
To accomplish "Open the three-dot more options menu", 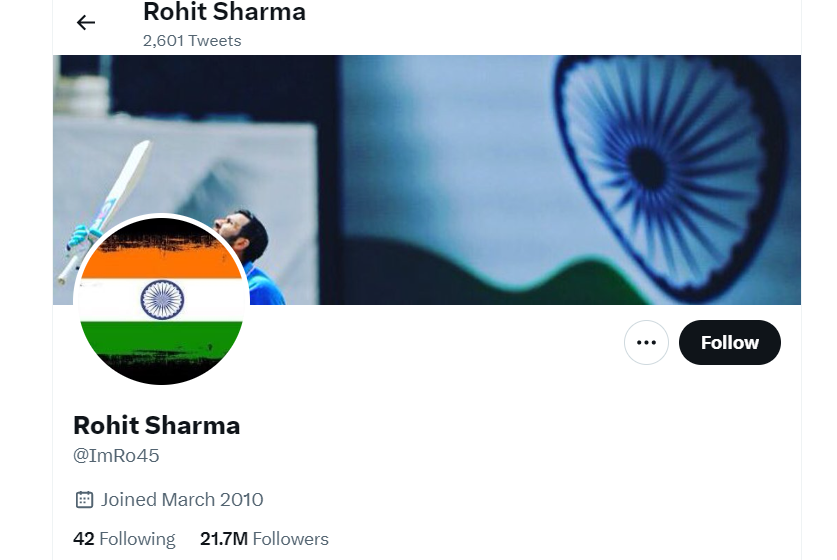I will point(646,342).
